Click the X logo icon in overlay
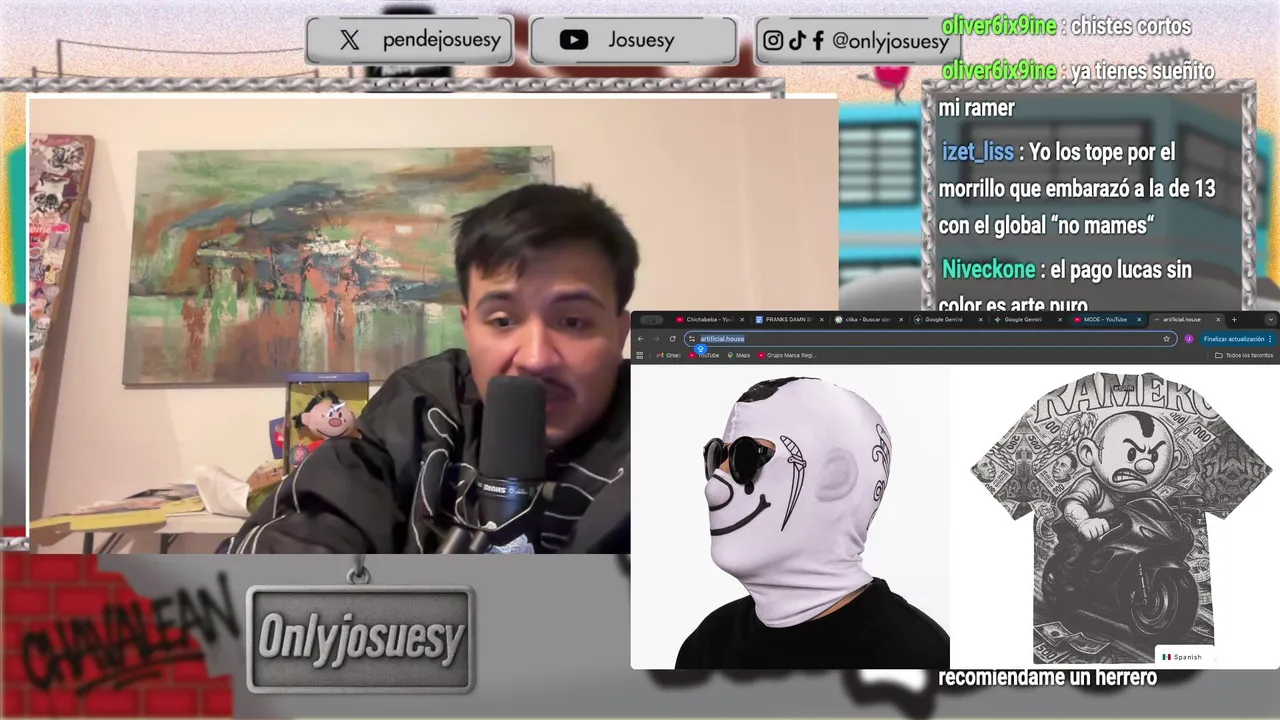Image resolution: width=1280 pixels, height=720 pixels. coord(349,40)
